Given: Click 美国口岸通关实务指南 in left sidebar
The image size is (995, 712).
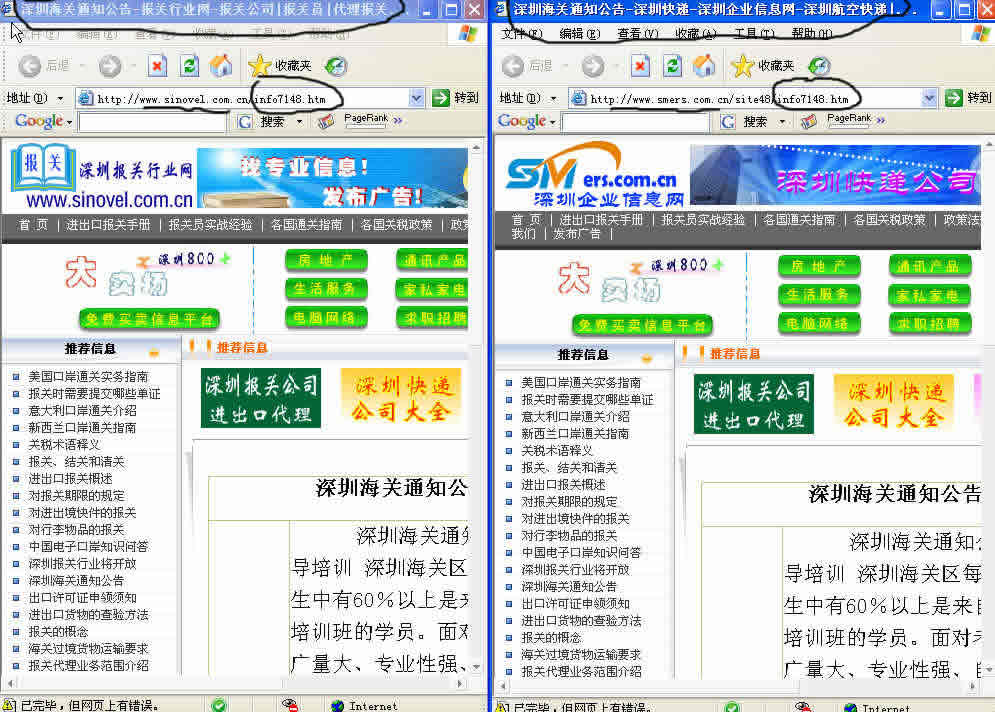Looking at the screenshot, I should click(x=88, y=376).
